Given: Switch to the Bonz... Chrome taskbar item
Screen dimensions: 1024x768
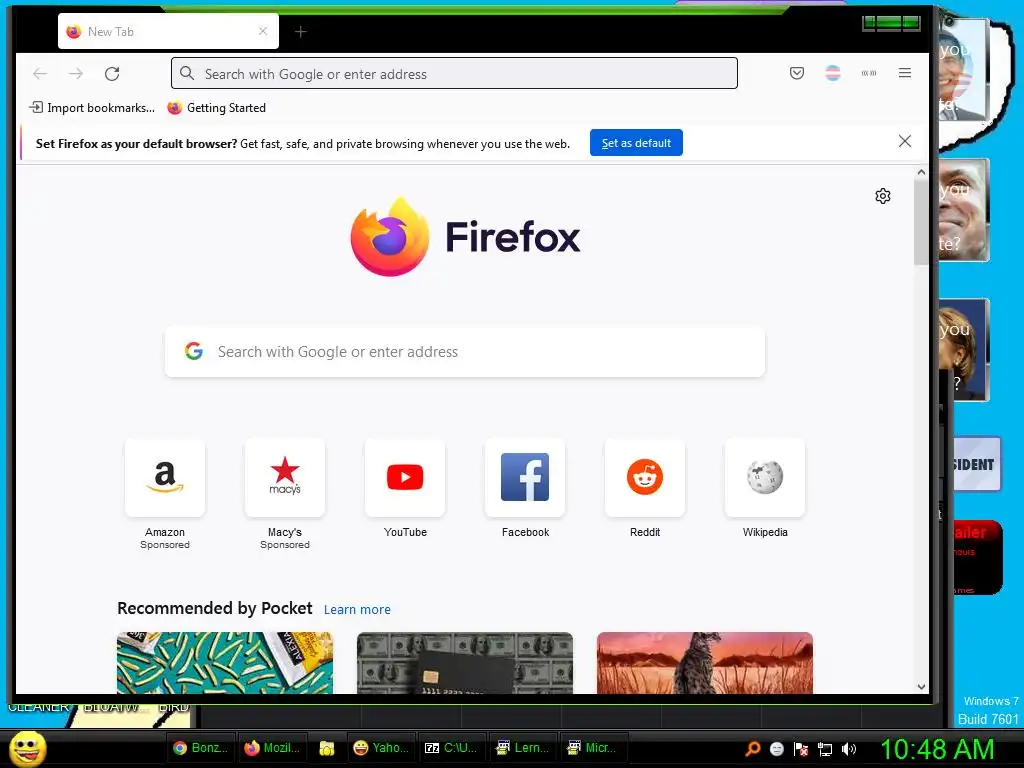Looking at the screenshot, I should pos(200,748).
